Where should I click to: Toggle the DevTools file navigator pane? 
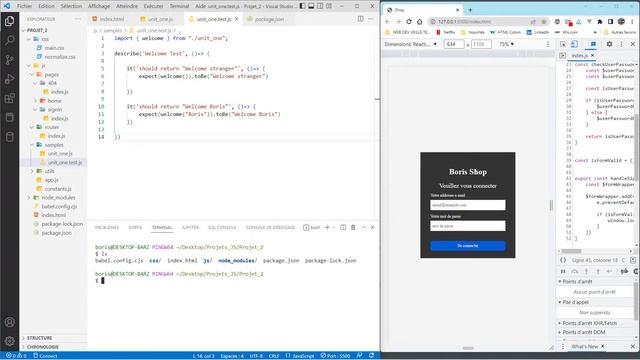click(562, 56)
